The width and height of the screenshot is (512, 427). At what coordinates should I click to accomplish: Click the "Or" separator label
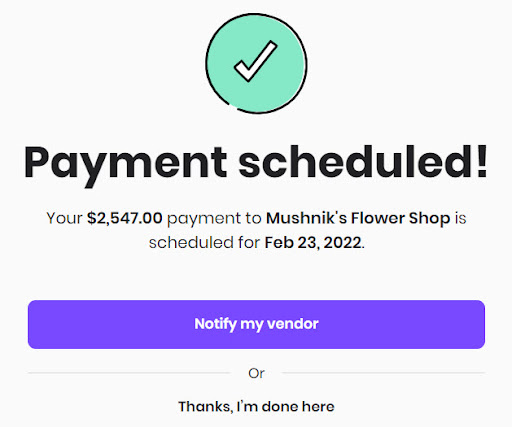[x=256, y=373]
